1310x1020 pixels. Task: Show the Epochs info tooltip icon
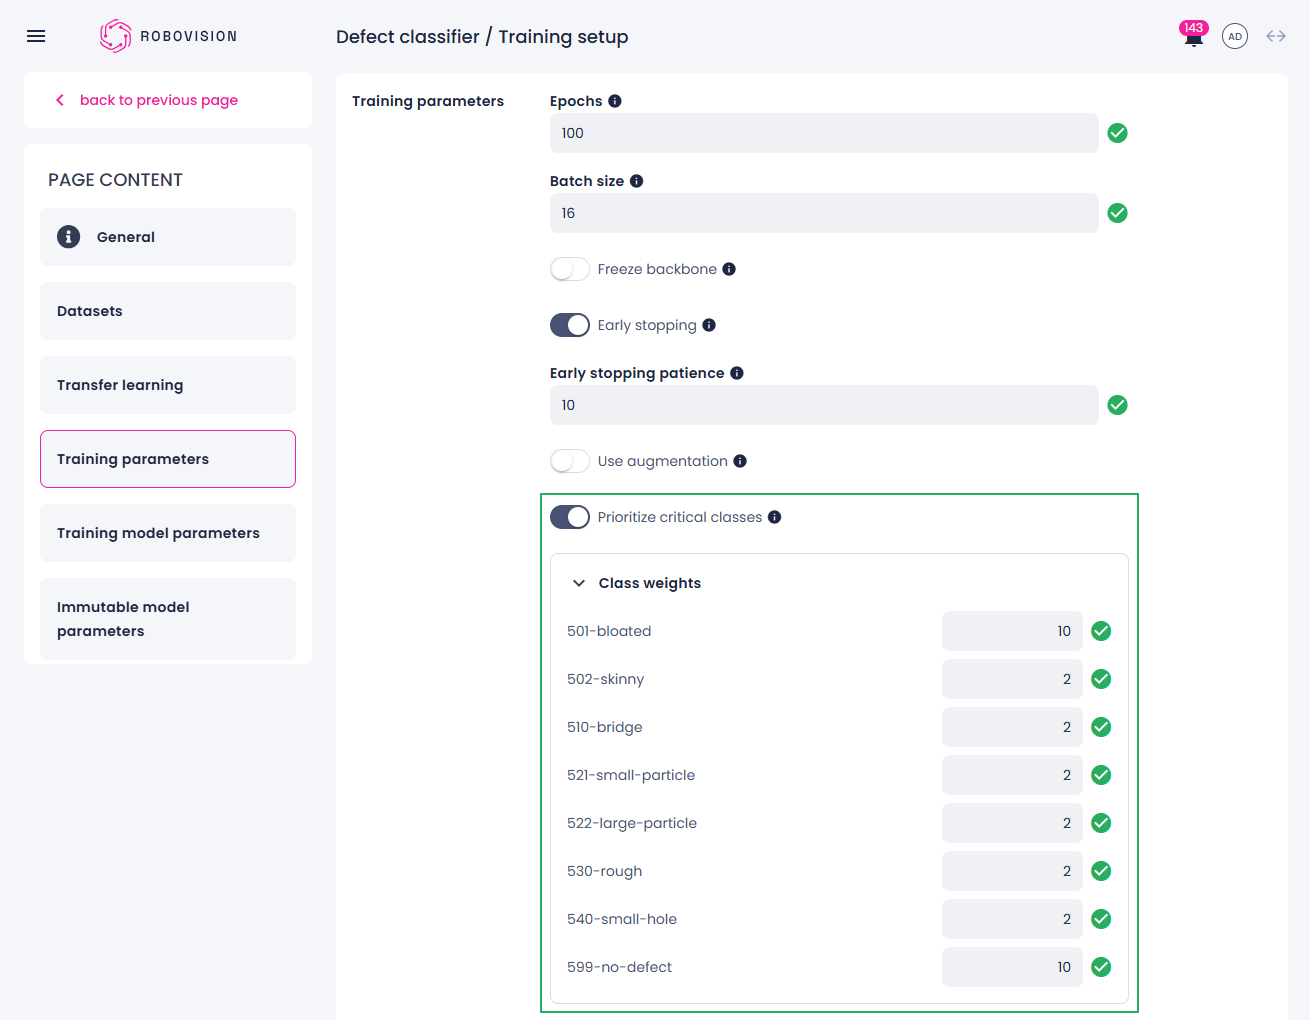coord(615,101)
